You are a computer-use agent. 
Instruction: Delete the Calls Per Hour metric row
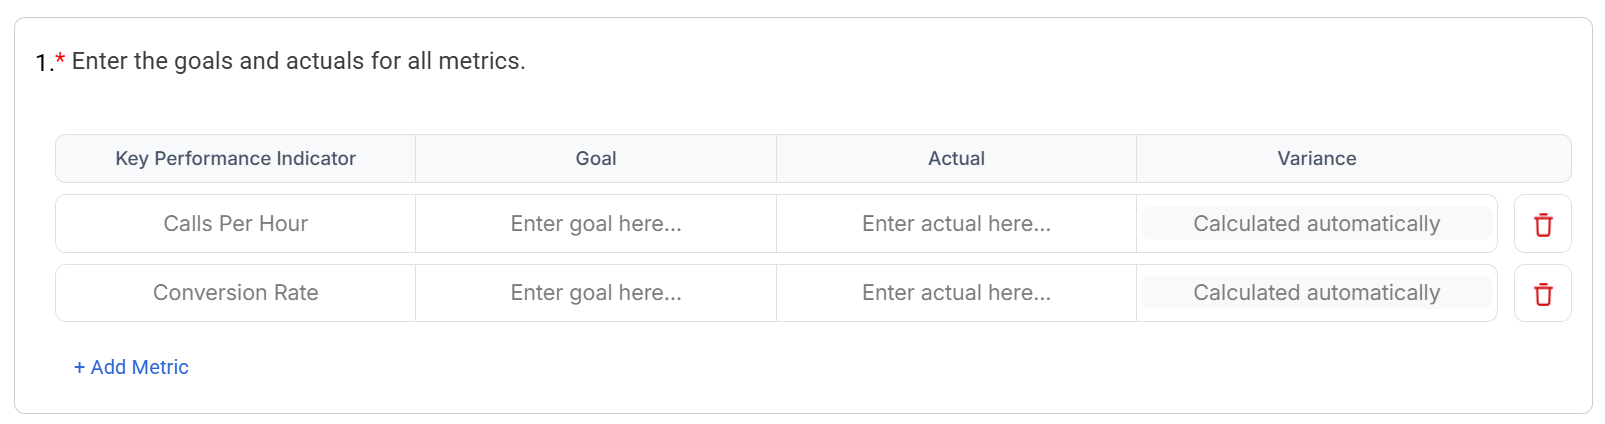pyautogui.click(x=1542, y=224)
